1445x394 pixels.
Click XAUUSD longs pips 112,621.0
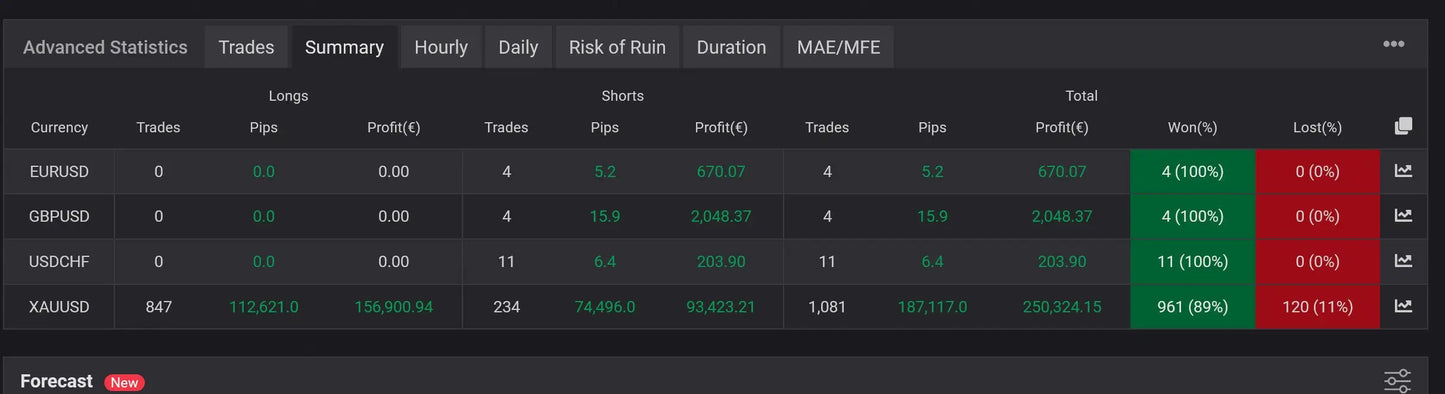(263, 307)
